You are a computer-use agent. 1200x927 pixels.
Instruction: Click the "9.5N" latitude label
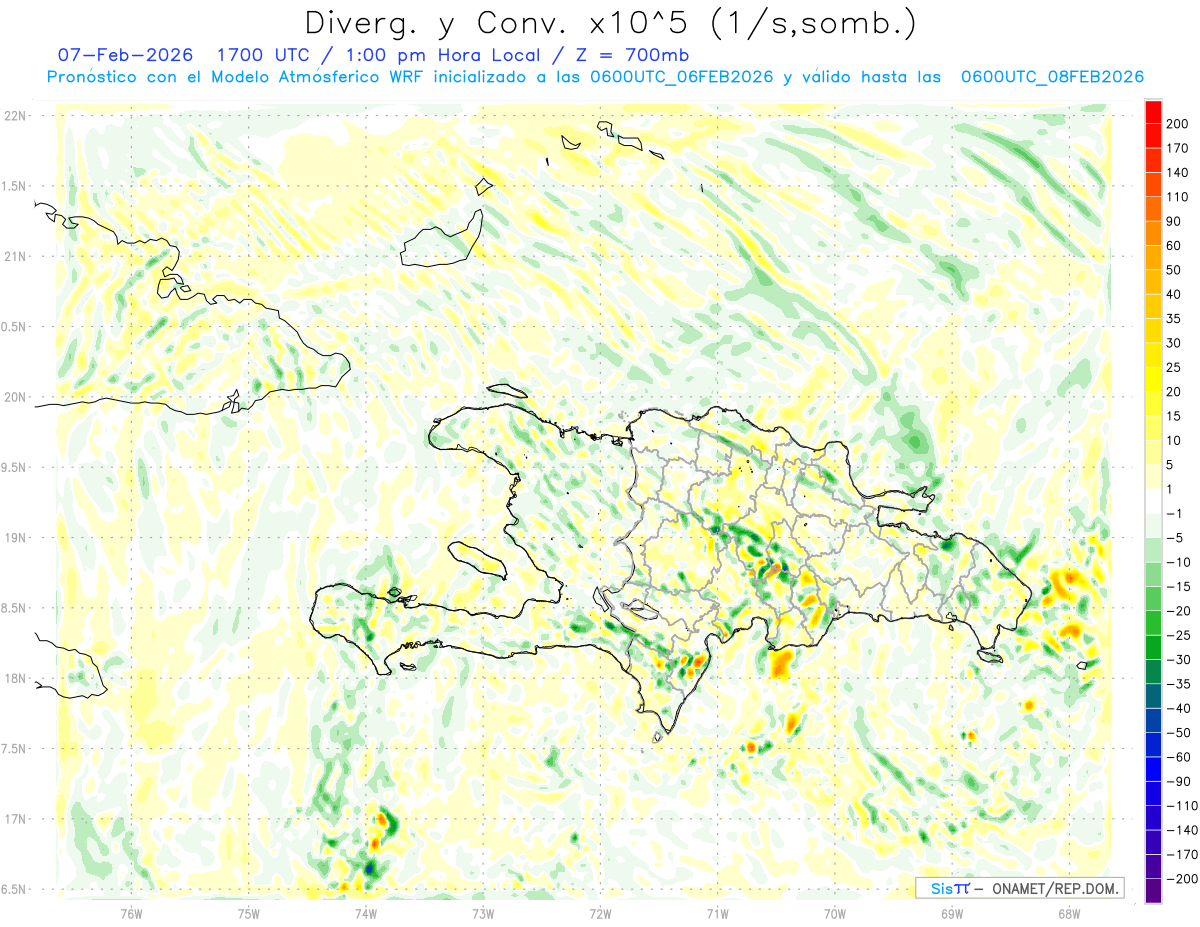[x=15, y=468]
